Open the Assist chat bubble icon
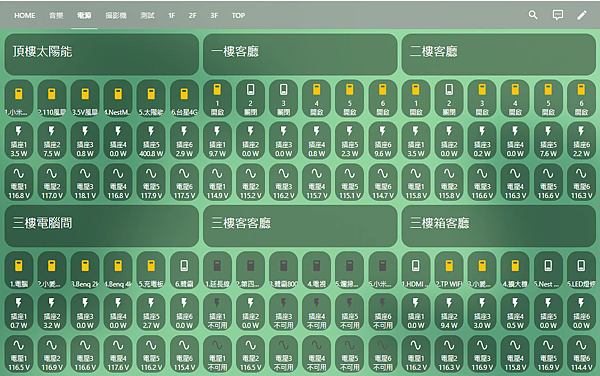 pyautogui.click(x=558, y=15)
